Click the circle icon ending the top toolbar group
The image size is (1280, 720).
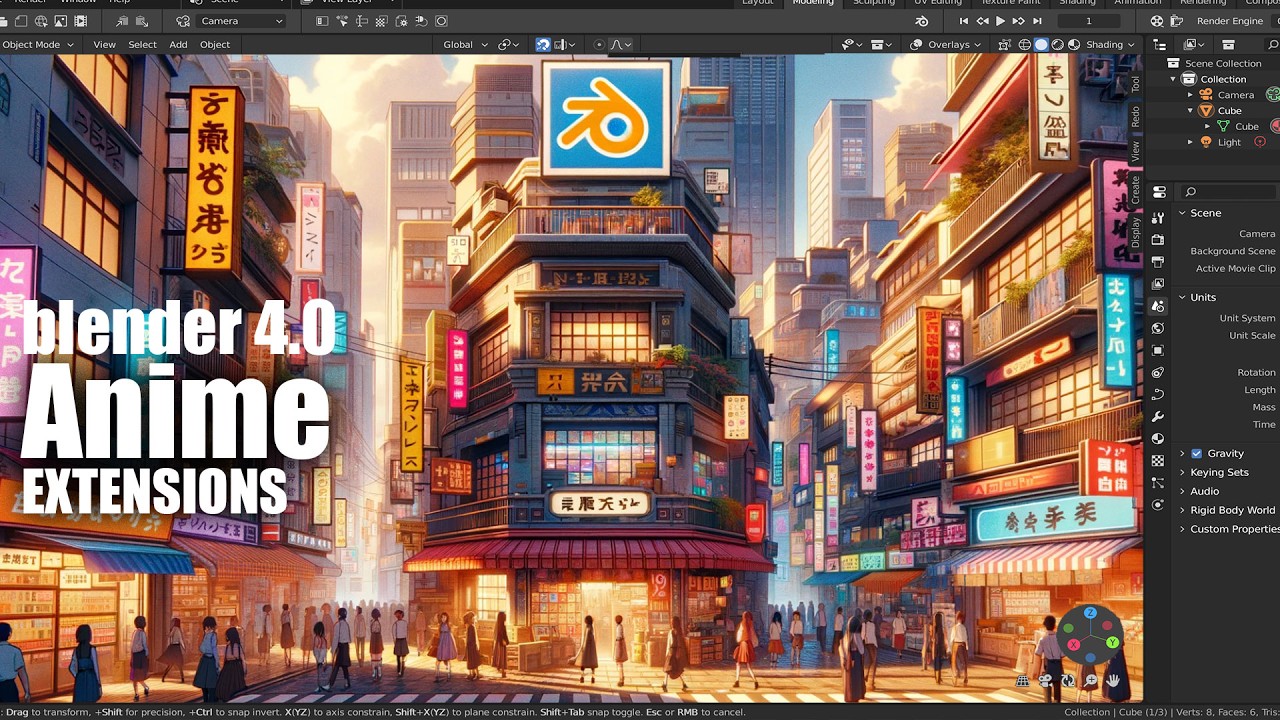click(441, 21)
